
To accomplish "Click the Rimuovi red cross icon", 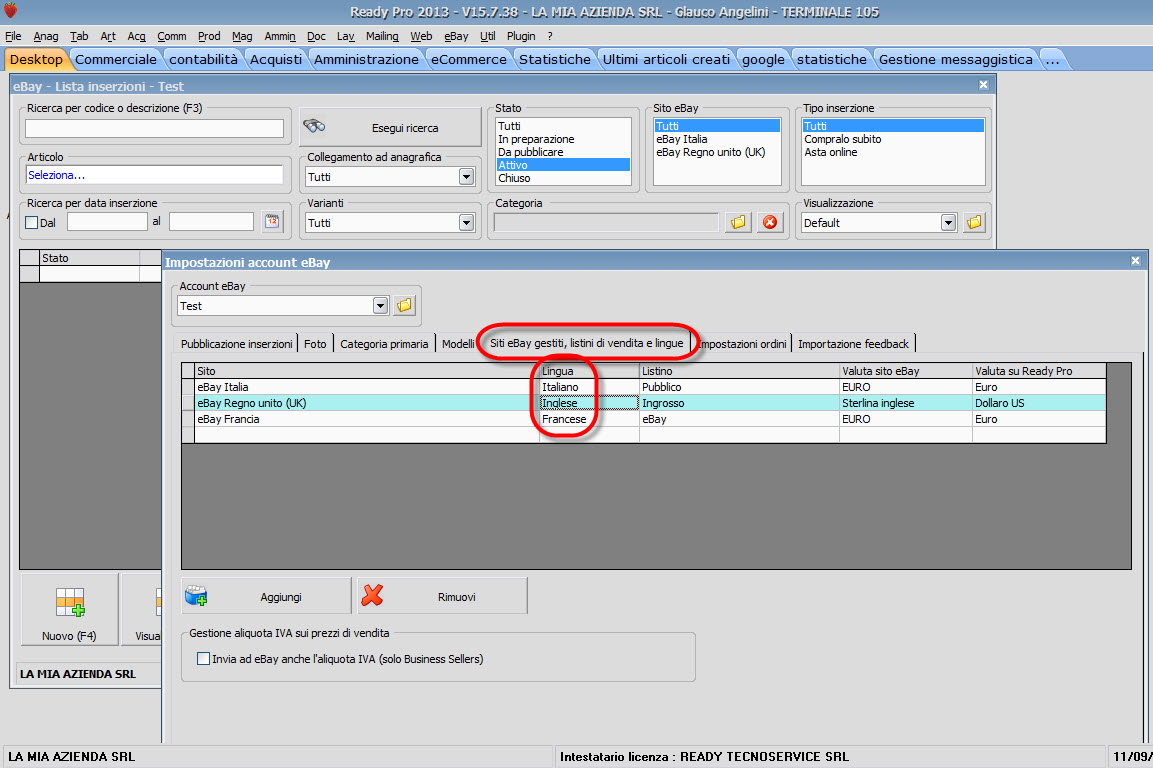I will pos(372,595).
